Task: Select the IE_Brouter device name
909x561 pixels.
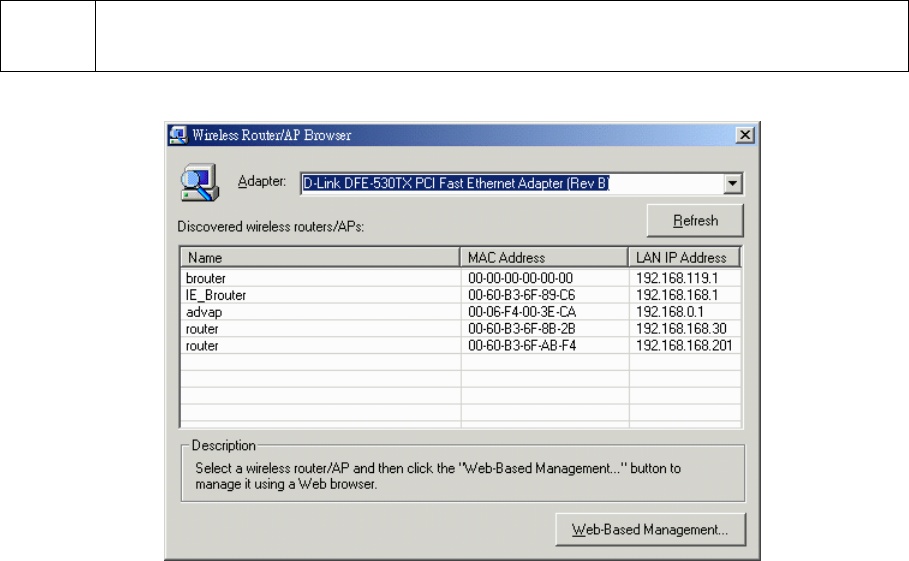Action: 215,295
